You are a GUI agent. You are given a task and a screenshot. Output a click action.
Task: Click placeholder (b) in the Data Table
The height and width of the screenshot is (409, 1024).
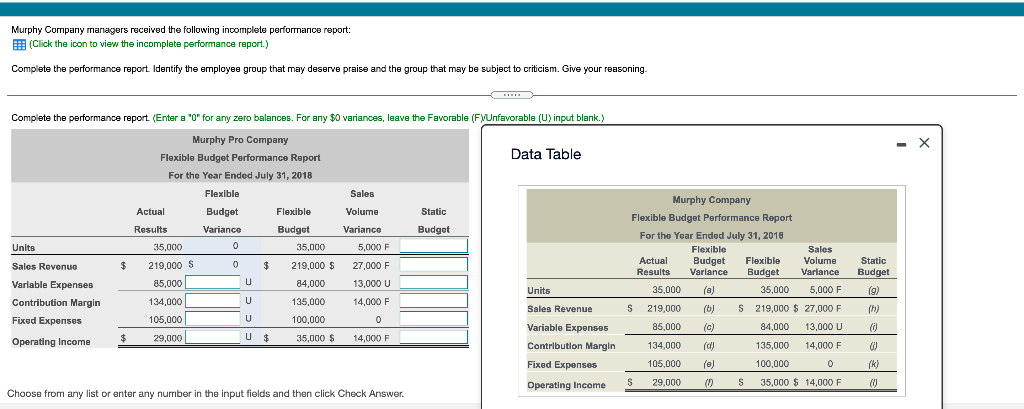[709, 308]
